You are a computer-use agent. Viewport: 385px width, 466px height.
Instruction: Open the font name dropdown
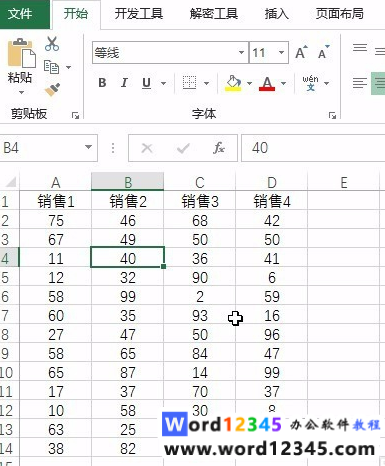coord(241,52)
